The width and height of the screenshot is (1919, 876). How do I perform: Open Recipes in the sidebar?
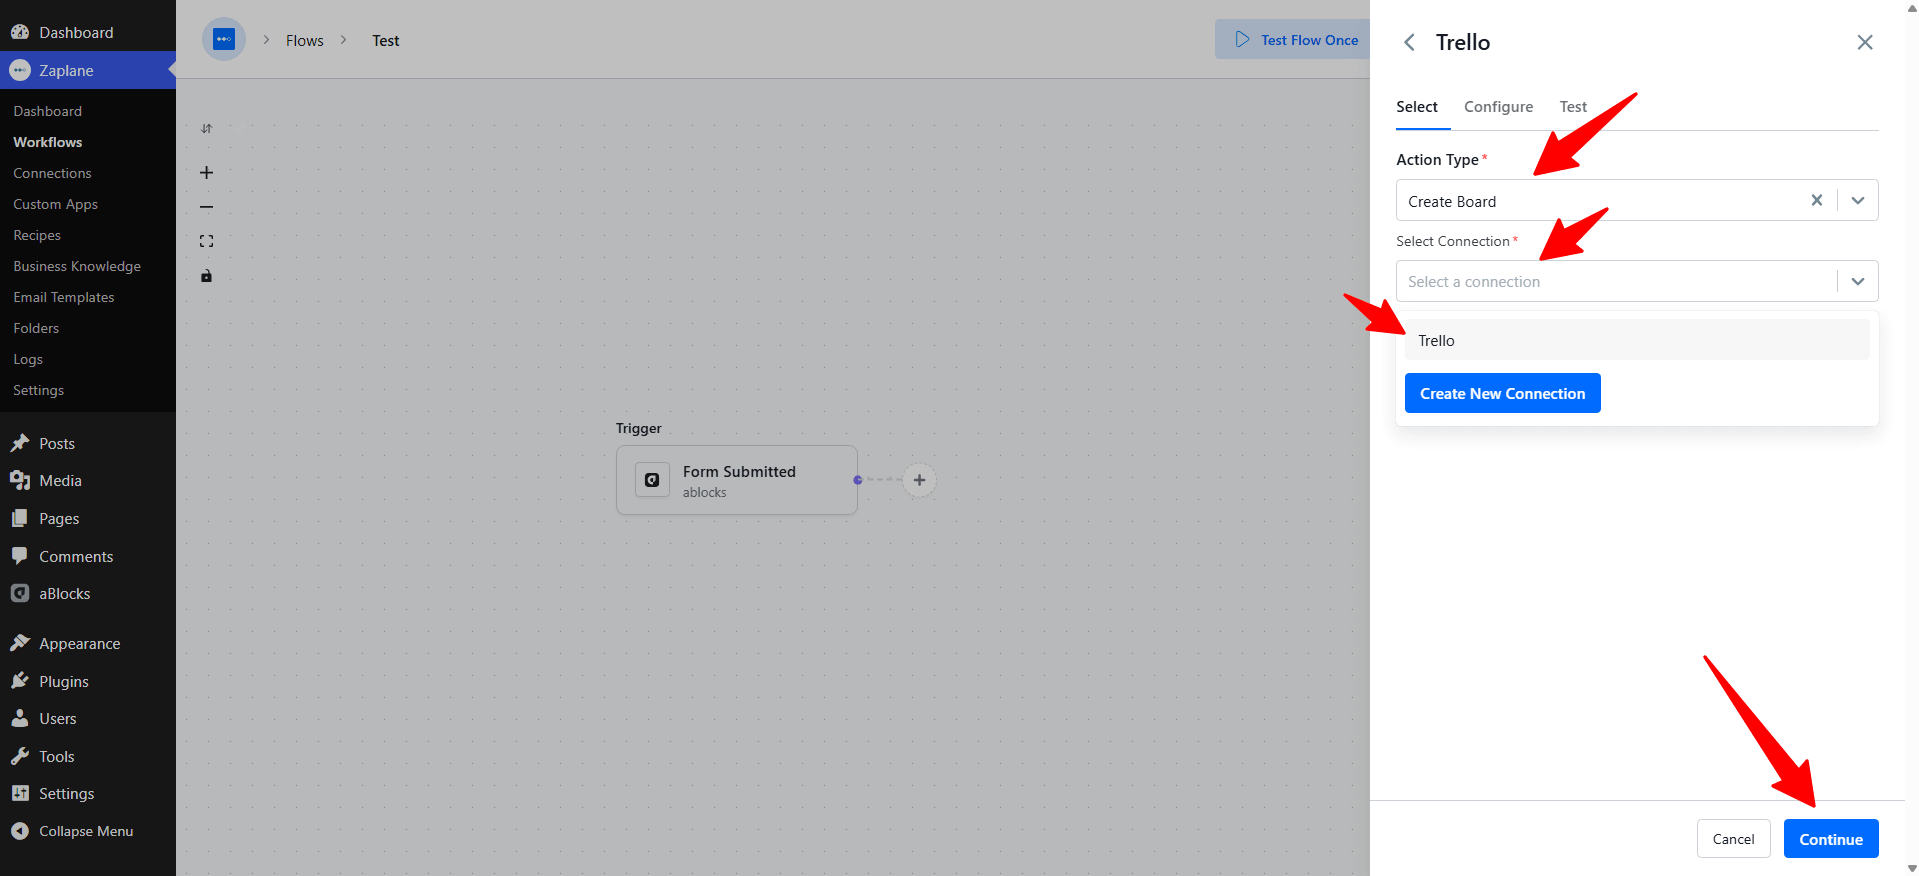tap(37, 235)
